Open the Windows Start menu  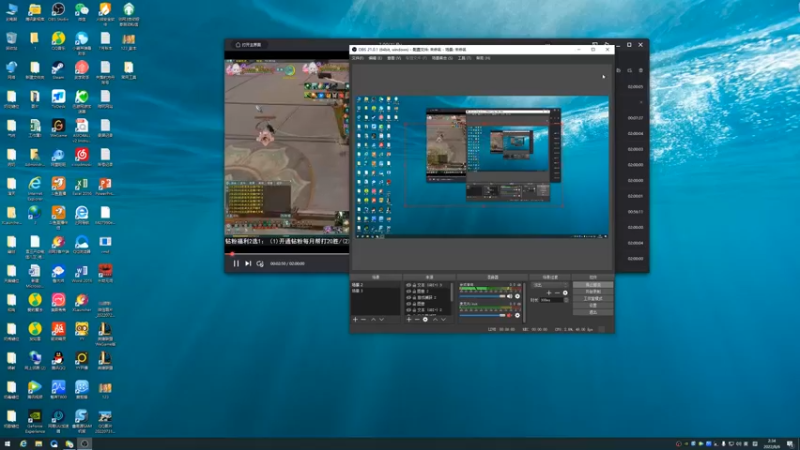[7, 444]
